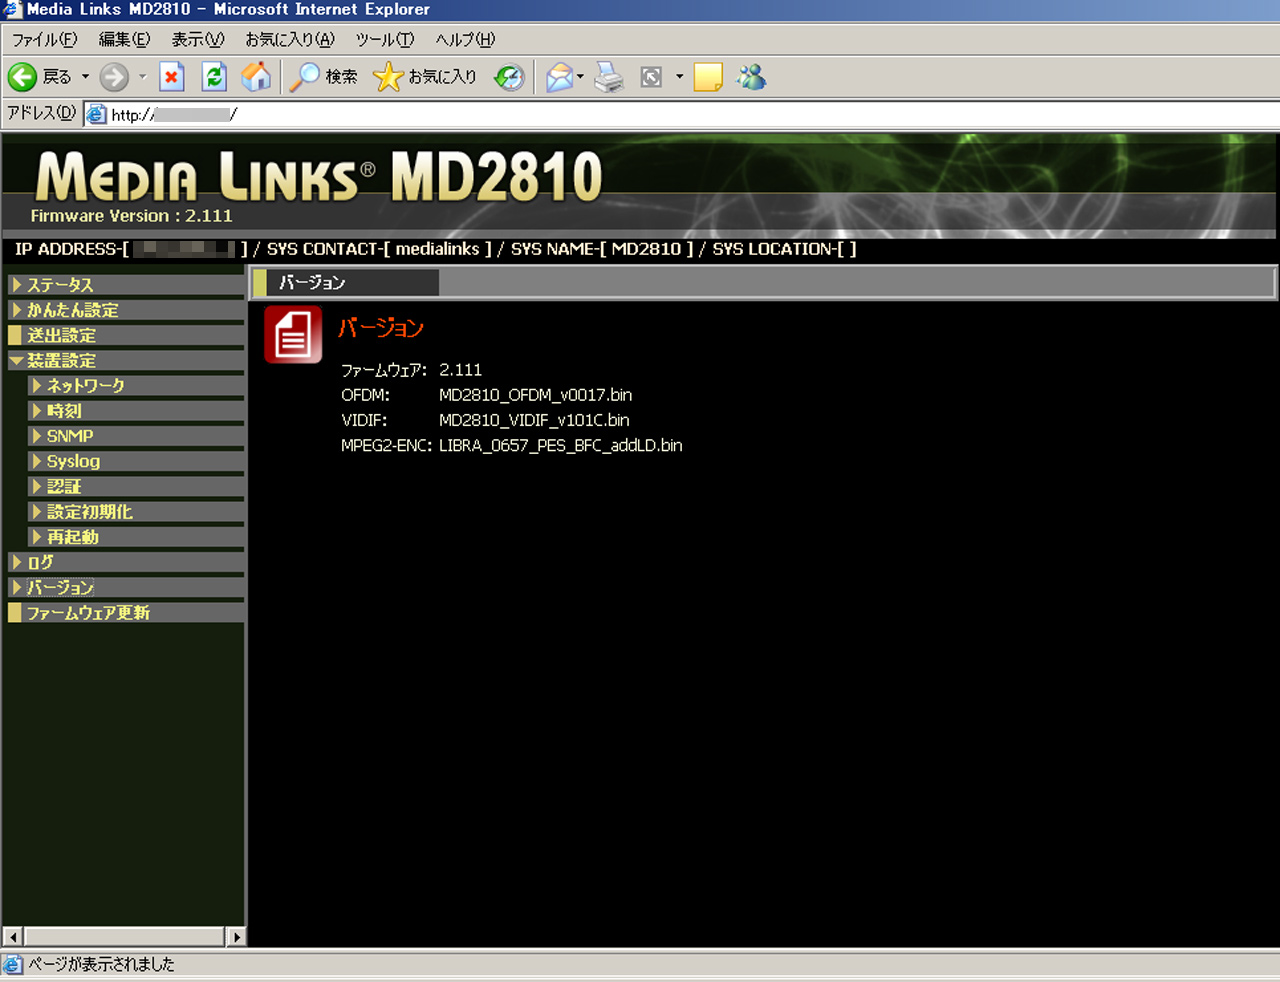The height and width of the screenshot is (982, 1280).
Task: Open the 編集(E) menu
Action: point(124,40)
